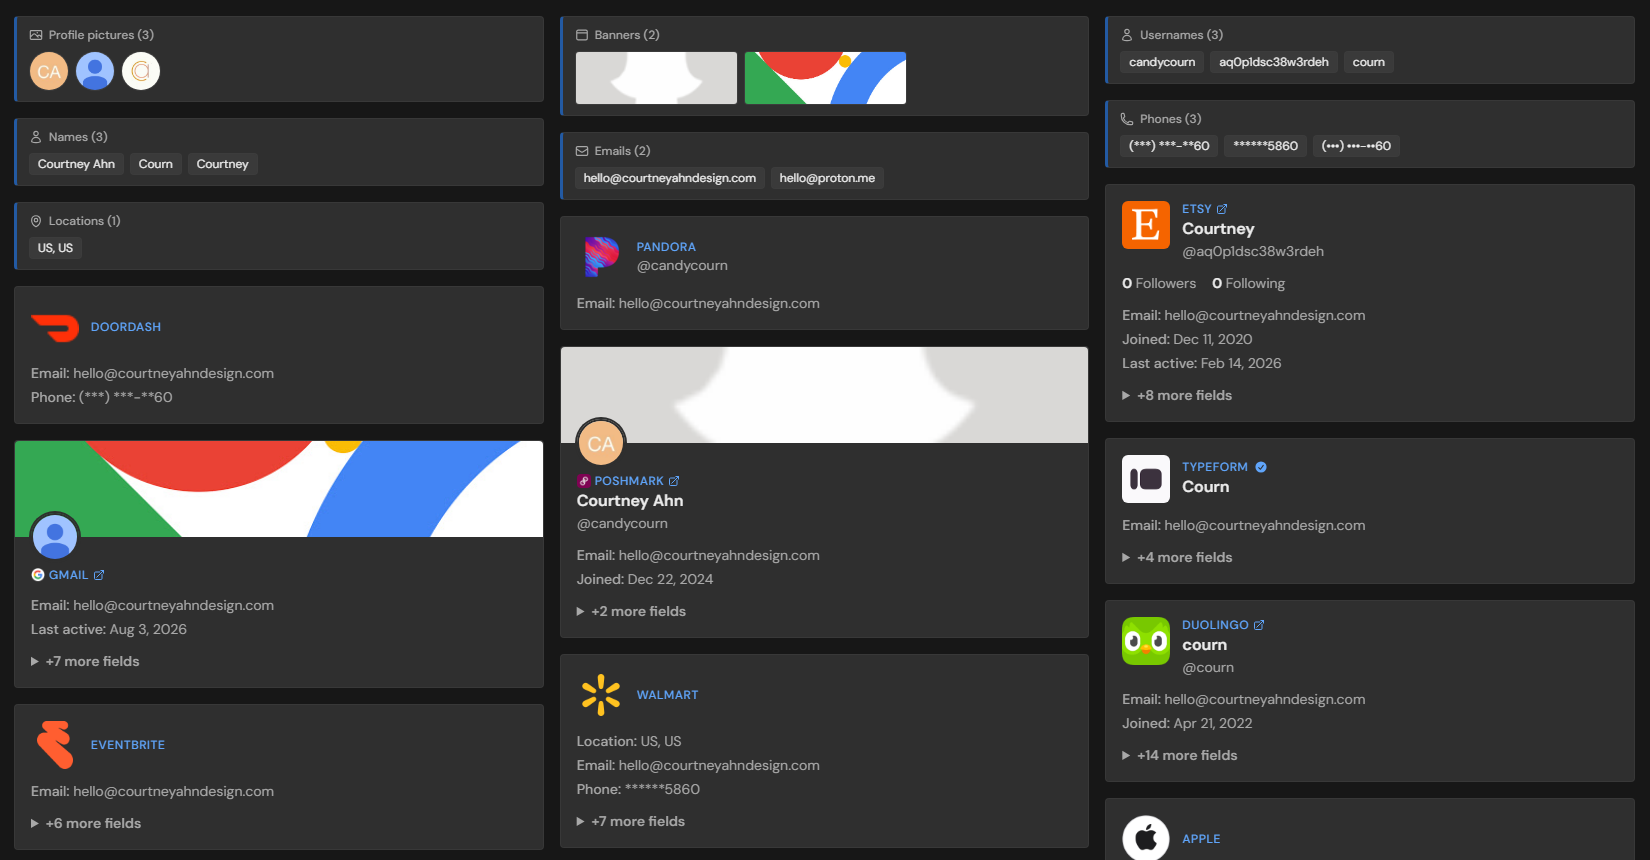Click "Joined: Apr 21, 2022" on Duolingo
The height and width of the screenshot is (860, 1650).
point(1187,723)
